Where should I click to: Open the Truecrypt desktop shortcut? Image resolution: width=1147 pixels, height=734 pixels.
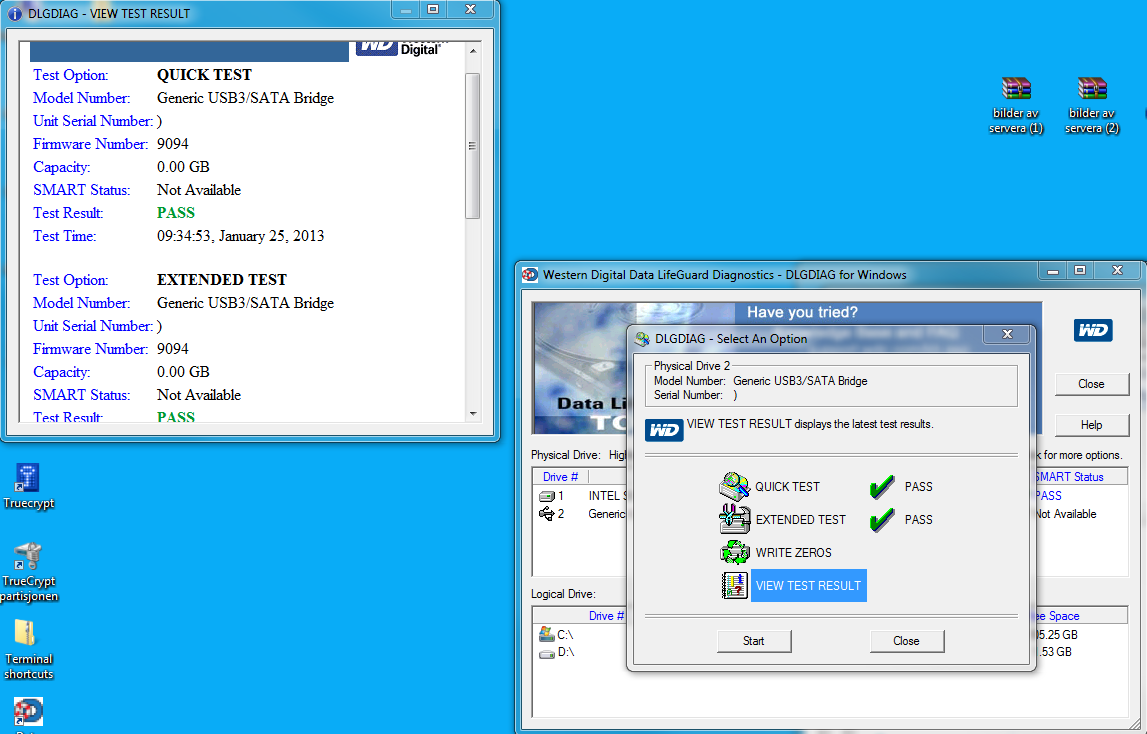(28, 487)
